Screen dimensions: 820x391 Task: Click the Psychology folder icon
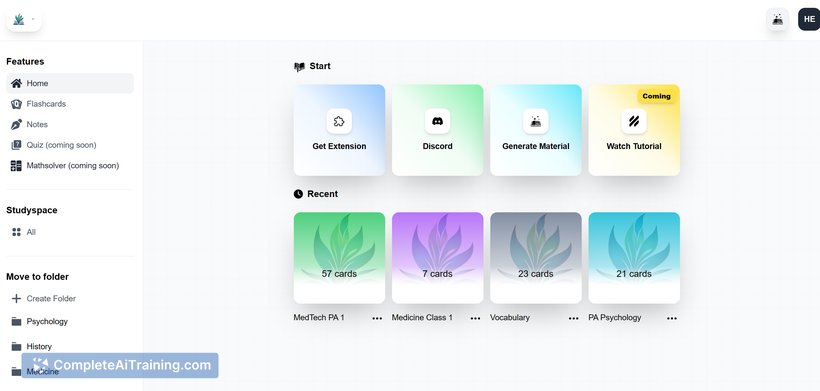pos(16,321)
